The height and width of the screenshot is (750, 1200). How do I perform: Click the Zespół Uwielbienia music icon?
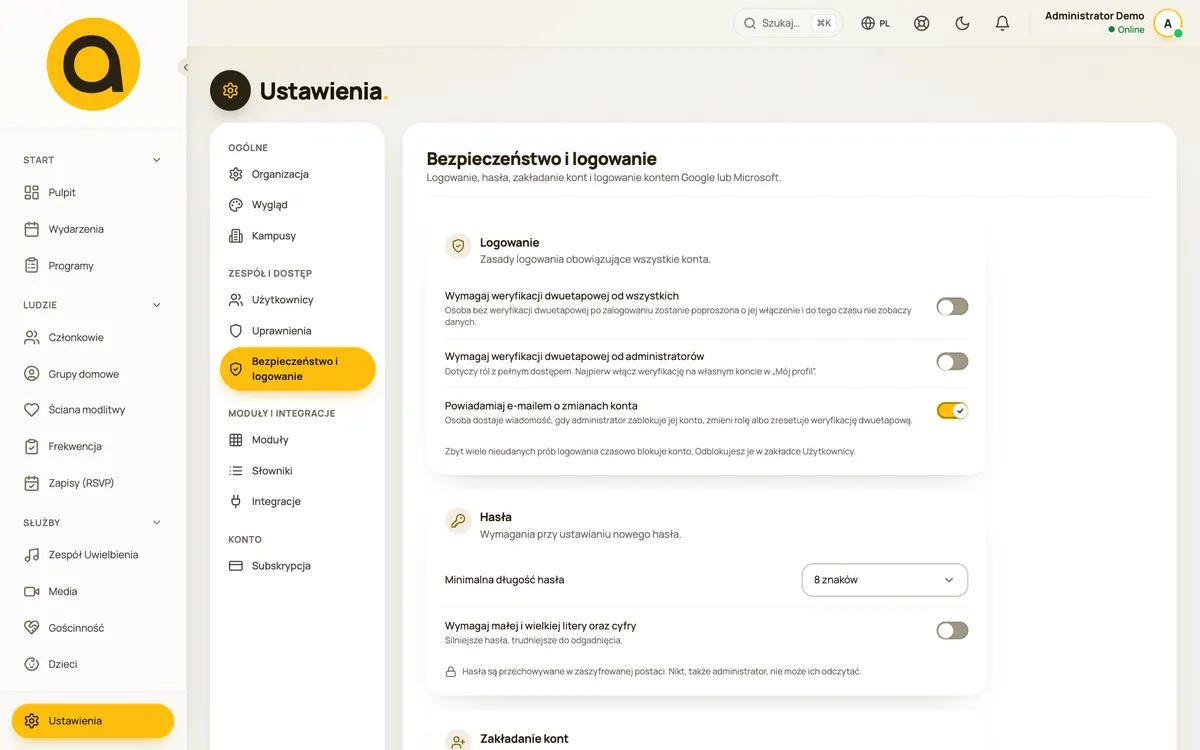point(32,555)
